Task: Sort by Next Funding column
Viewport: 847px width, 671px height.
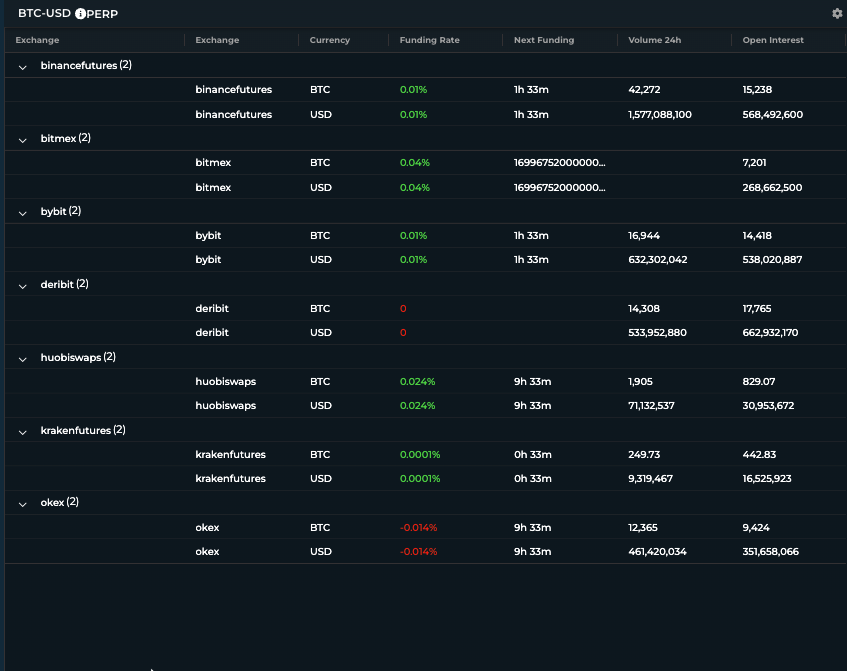Action: (543, 40)
